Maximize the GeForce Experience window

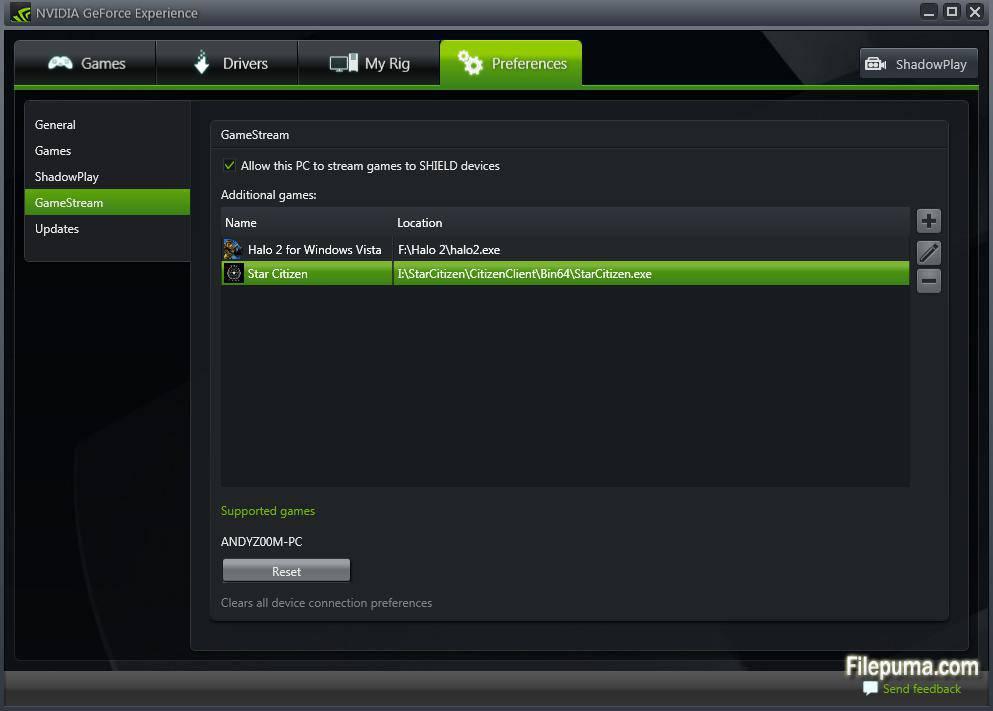point(951,12)
